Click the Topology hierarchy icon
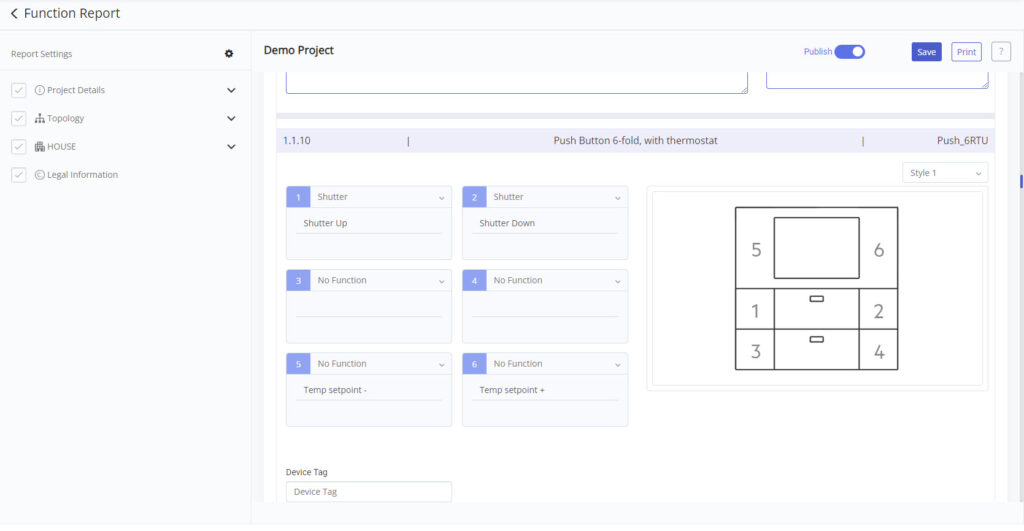The height and width of the screenshot is (531, 1024). click(x=39, y=118)
